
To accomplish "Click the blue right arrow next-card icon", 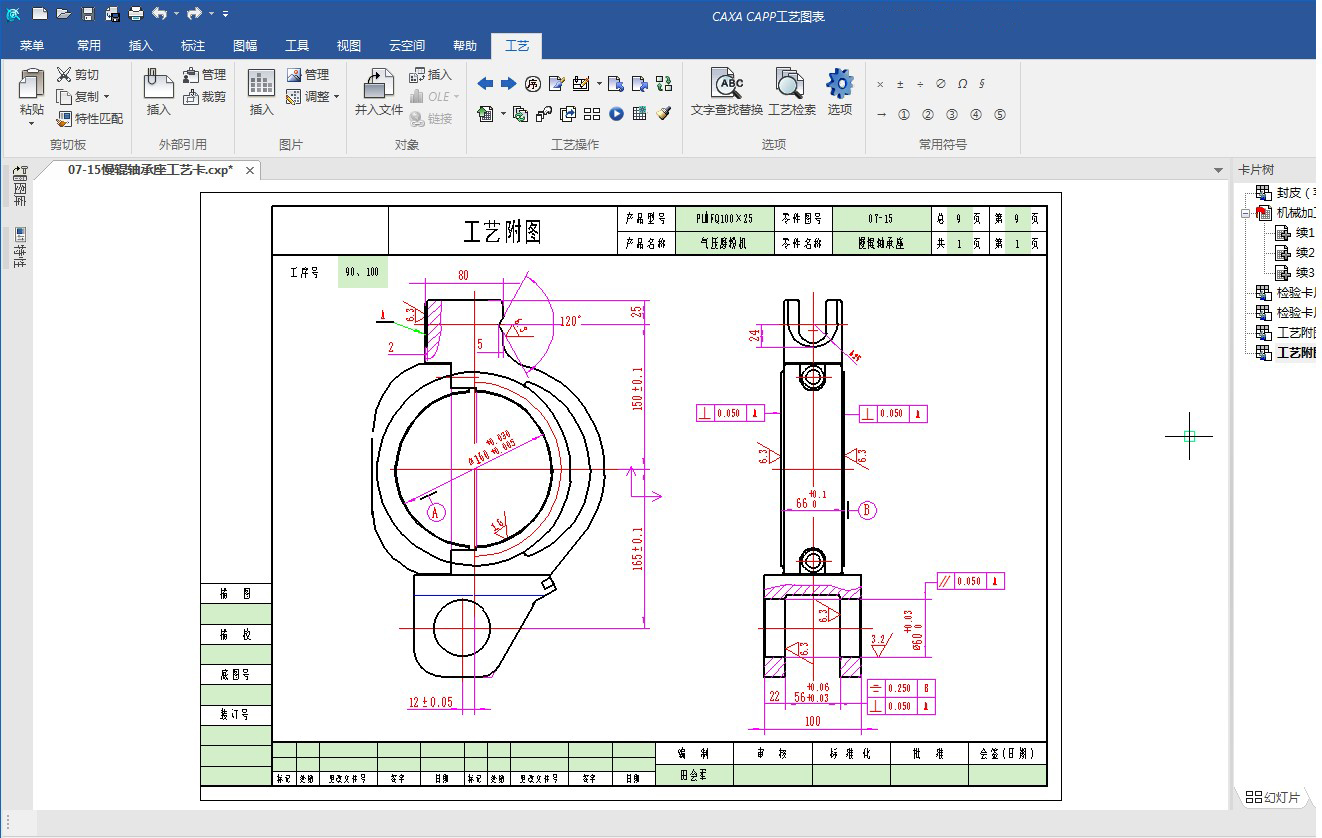I will point(508,83).
